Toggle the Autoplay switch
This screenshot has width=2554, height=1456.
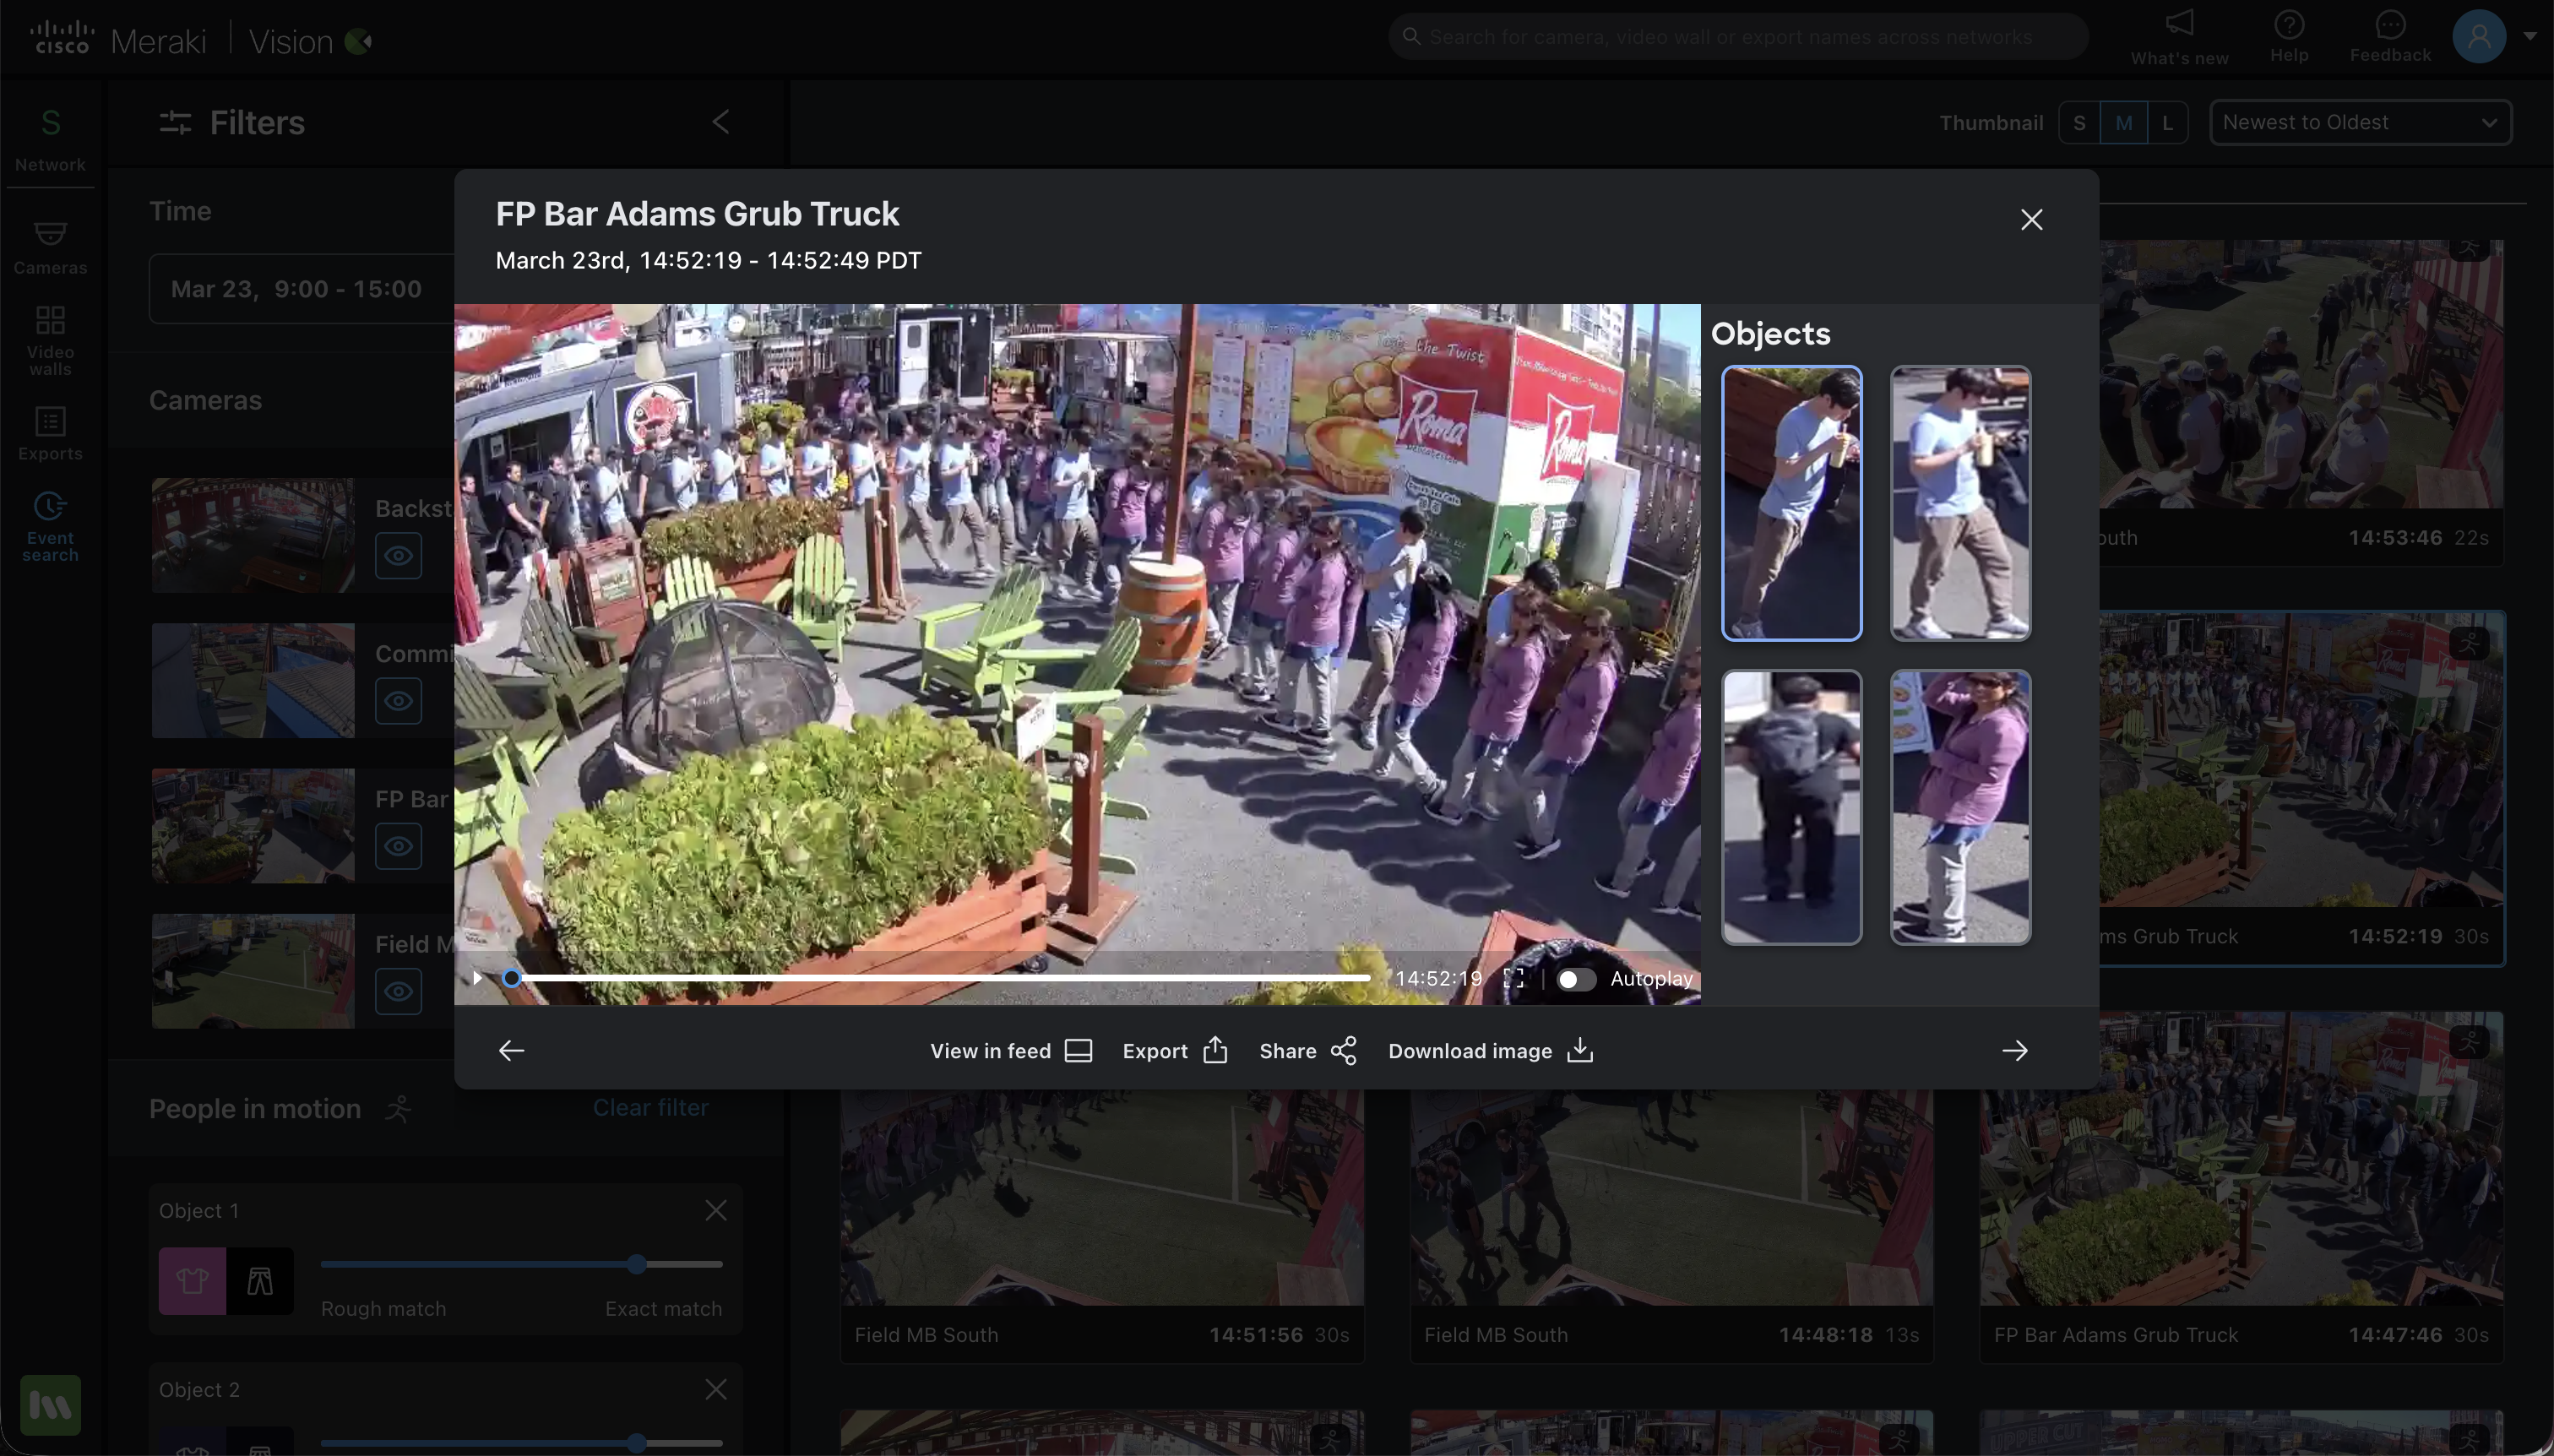point(1576,979)
